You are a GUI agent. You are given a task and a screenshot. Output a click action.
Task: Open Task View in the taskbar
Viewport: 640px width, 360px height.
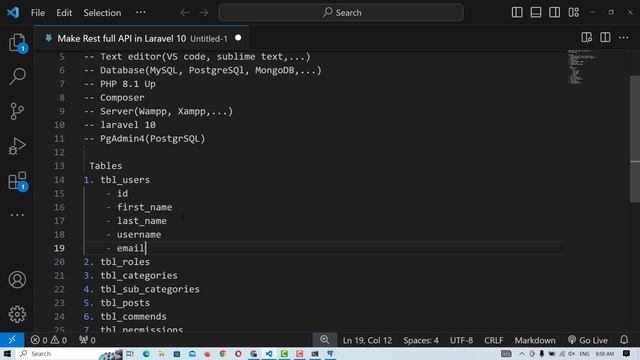(130, 353)
